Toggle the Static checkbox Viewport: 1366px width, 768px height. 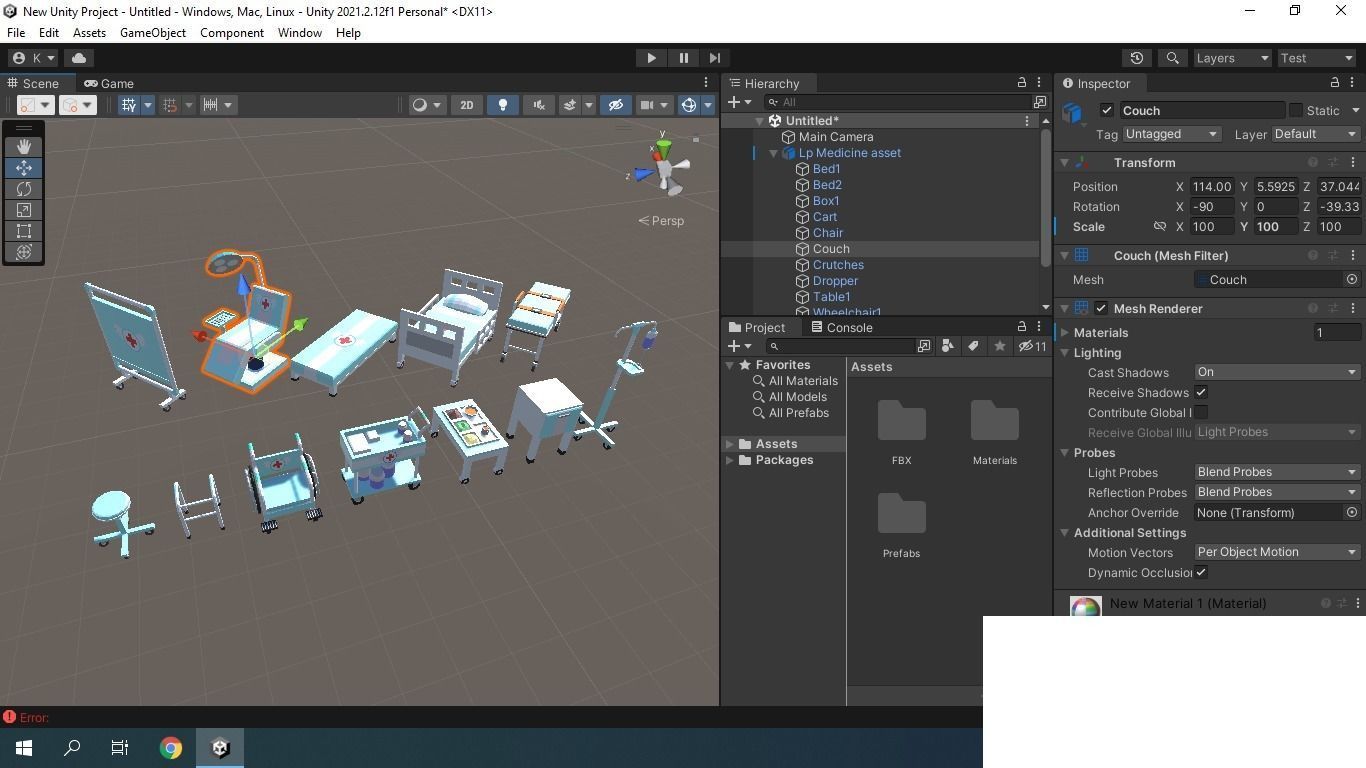pyautogui.click(x=1296, y=111)
